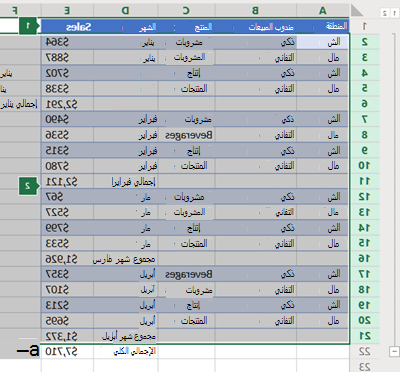Select the $2,121 total cell in row 11
The height and width of the screenshot is (372, 400).
68,181
